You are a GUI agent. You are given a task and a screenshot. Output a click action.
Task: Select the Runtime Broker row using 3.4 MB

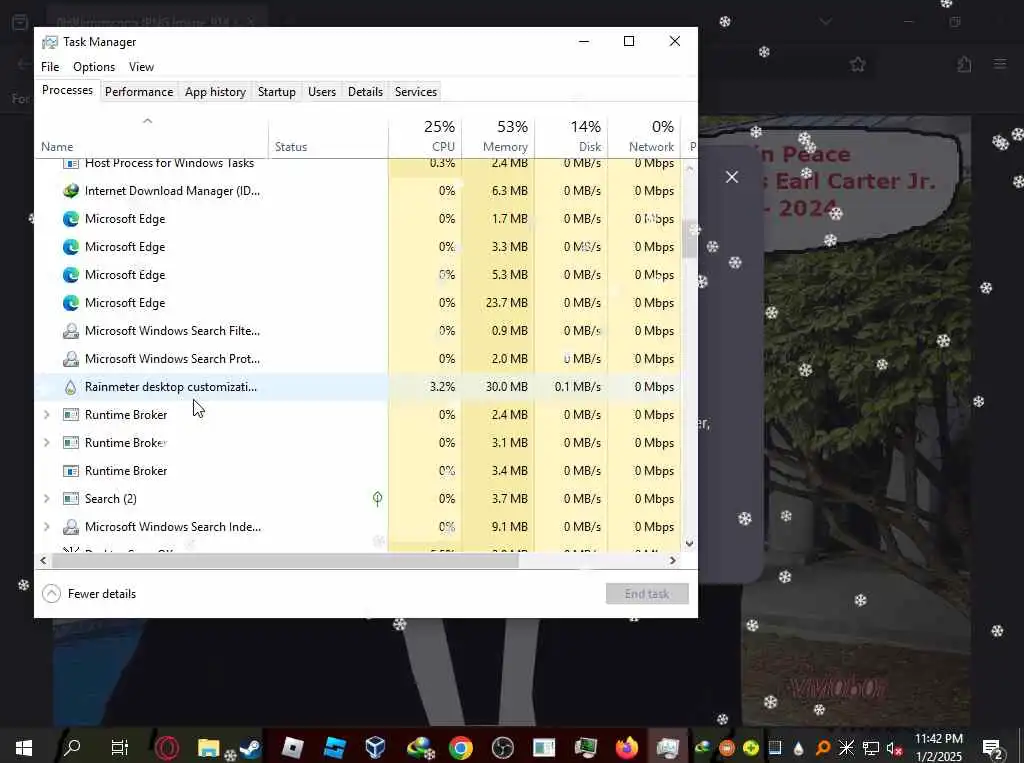(x=358, y=471)
